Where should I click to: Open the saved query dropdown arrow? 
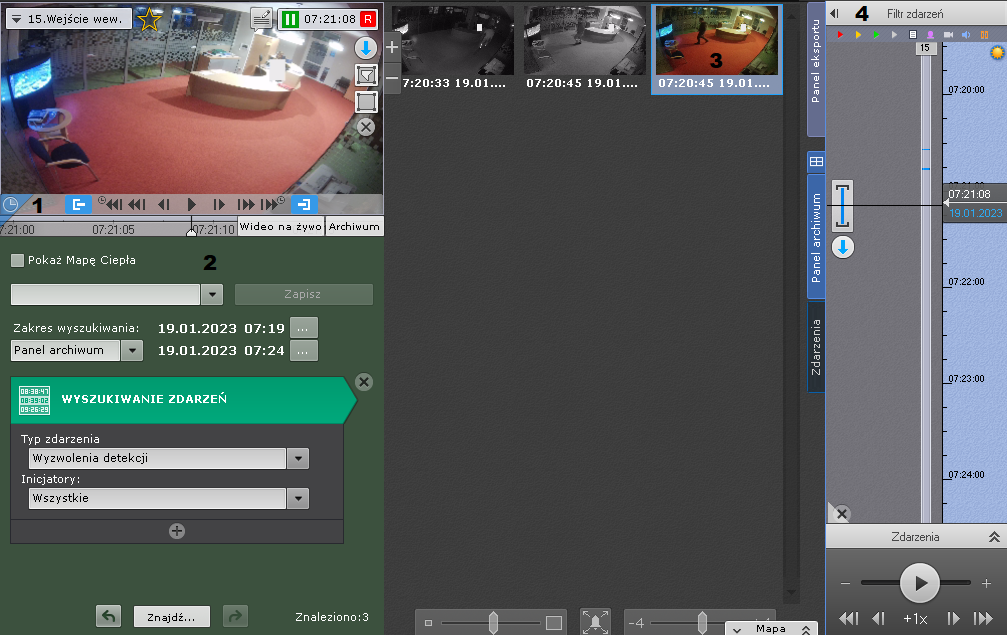(212, 295)
